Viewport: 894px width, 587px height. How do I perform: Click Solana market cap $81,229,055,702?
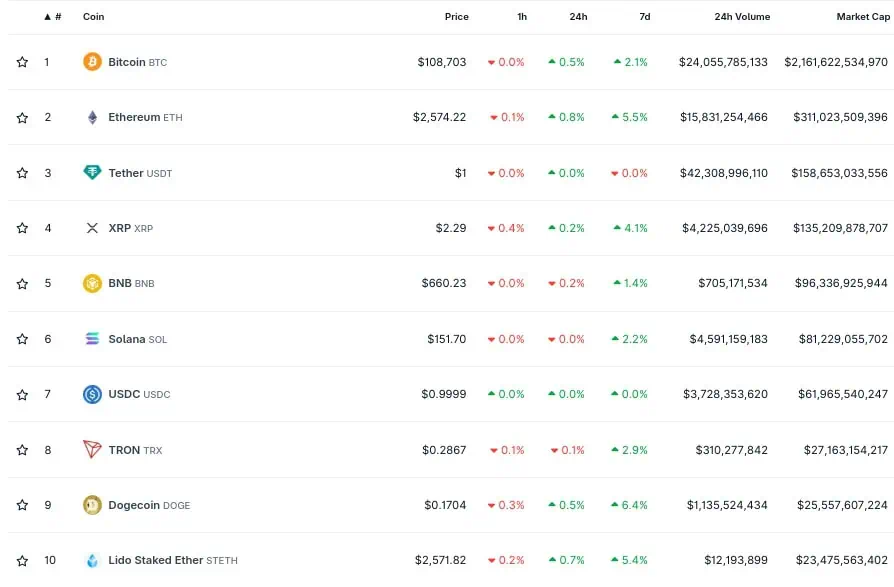click(x=843, y=339)
